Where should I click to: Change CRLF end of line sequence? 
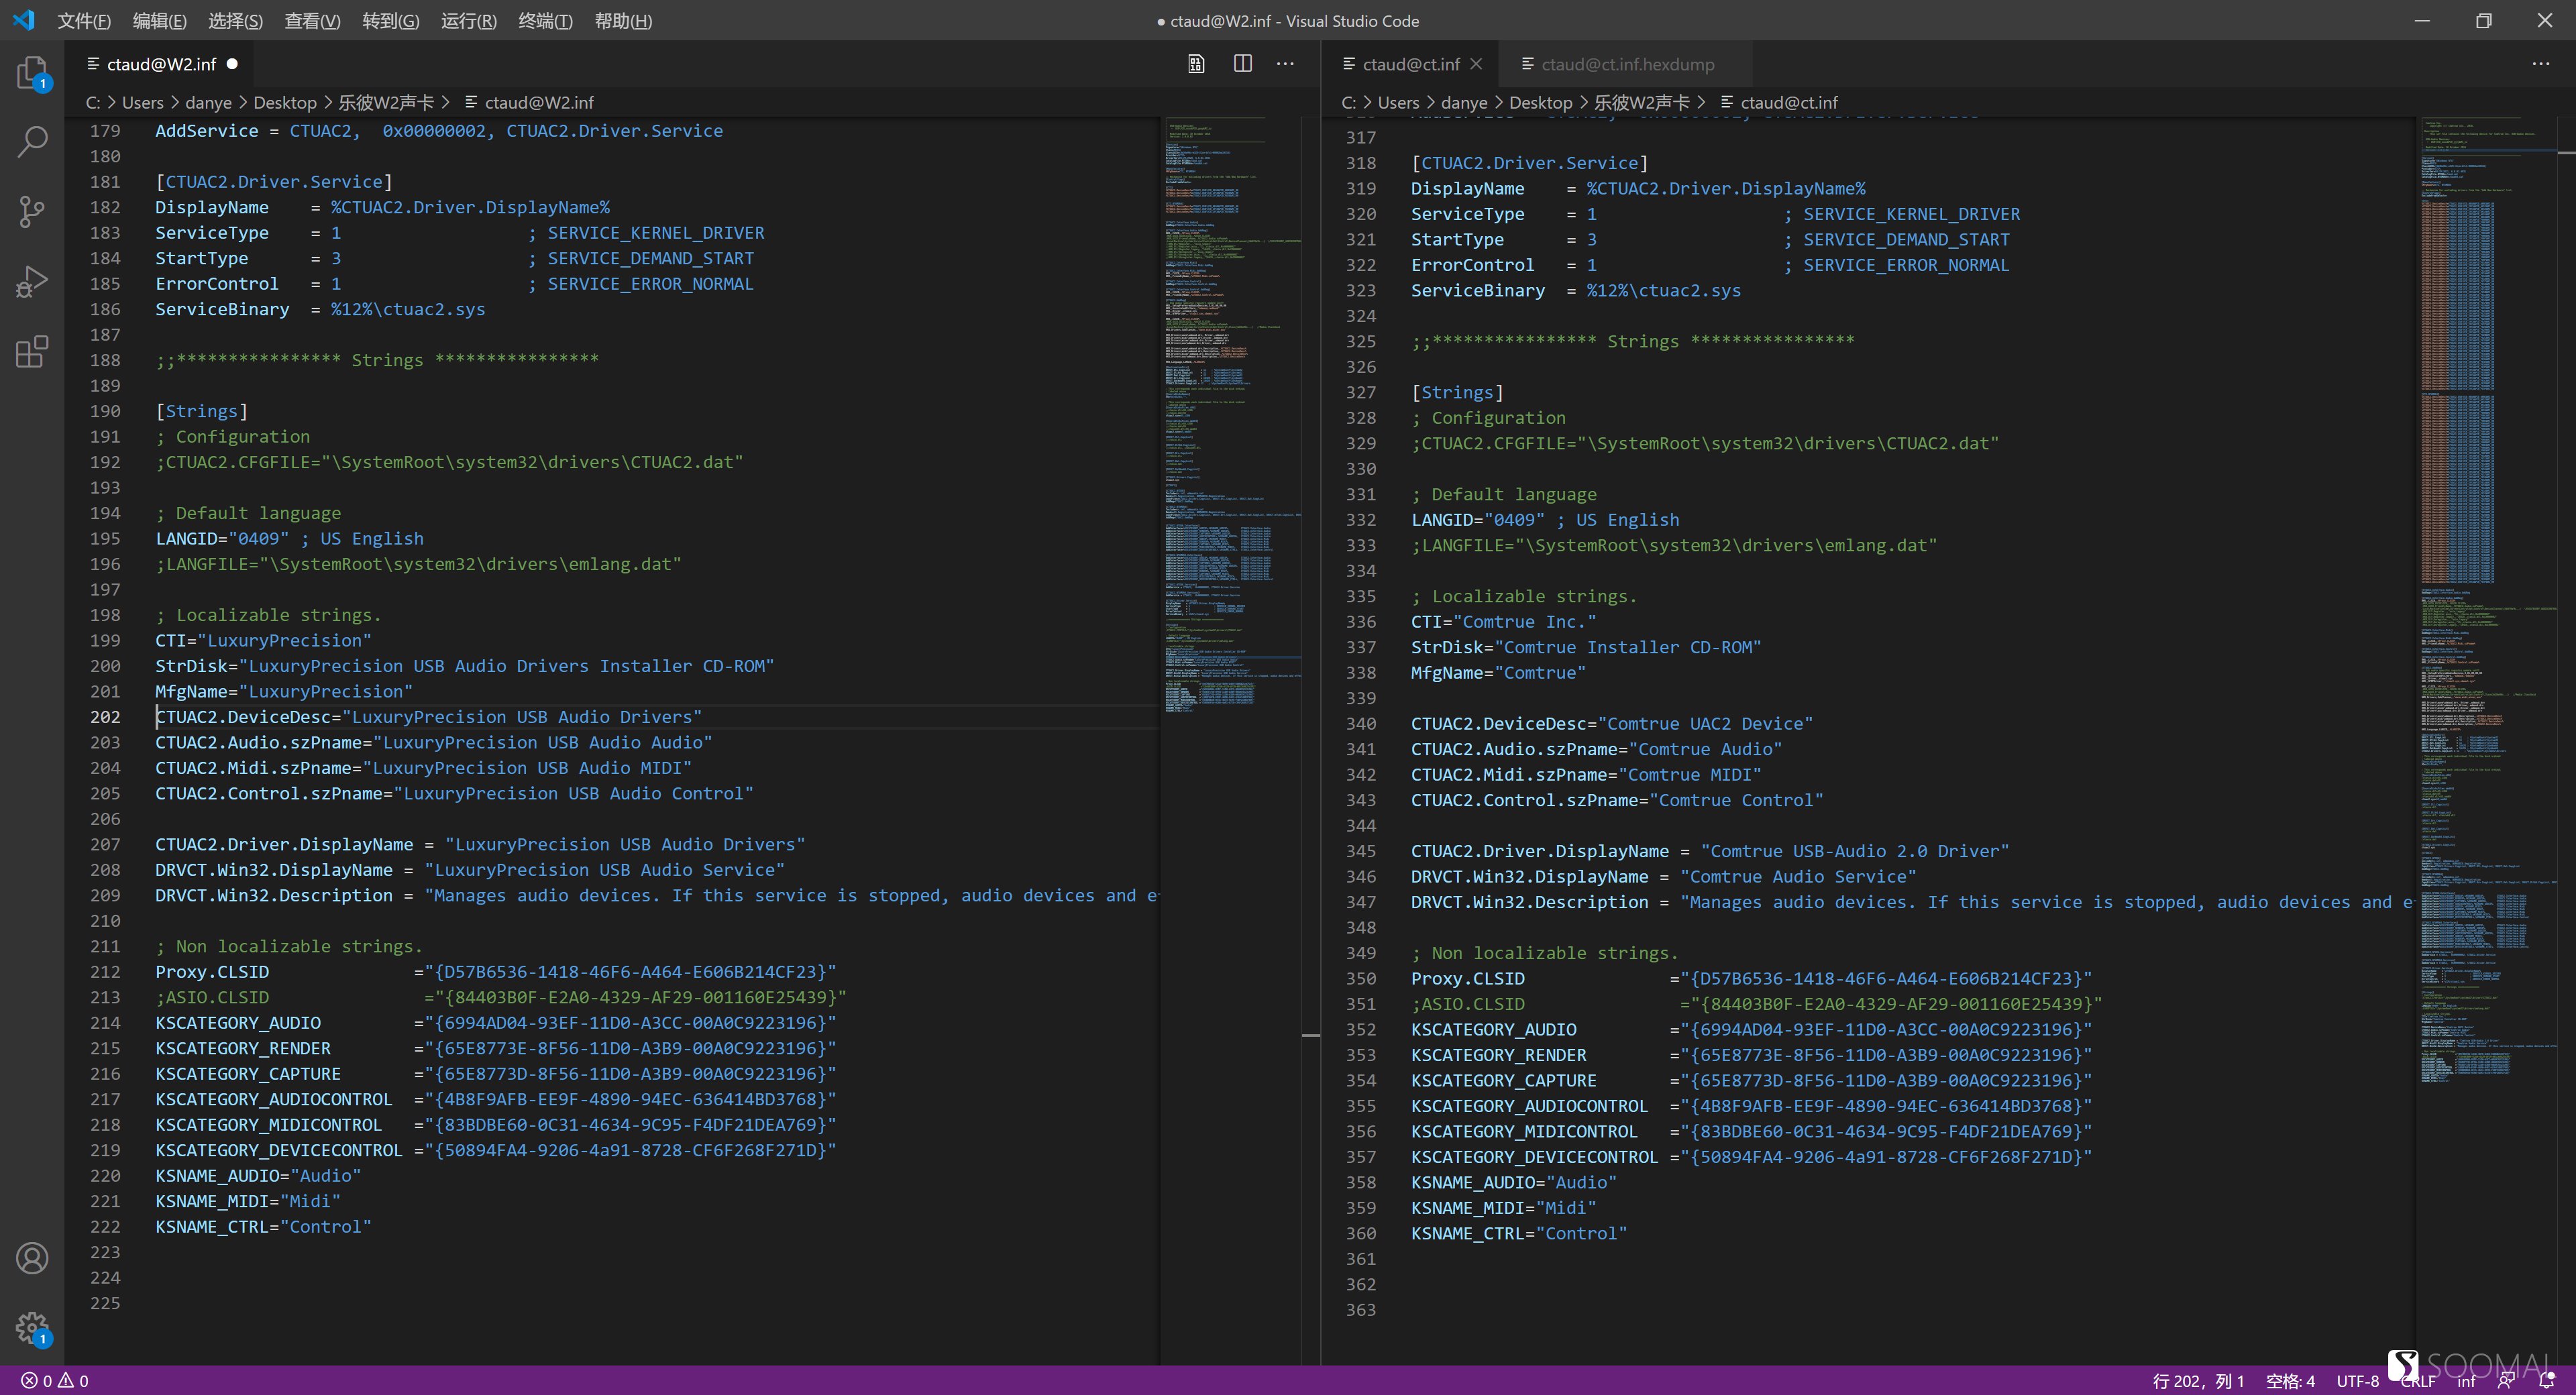tap(2418, 1381)
